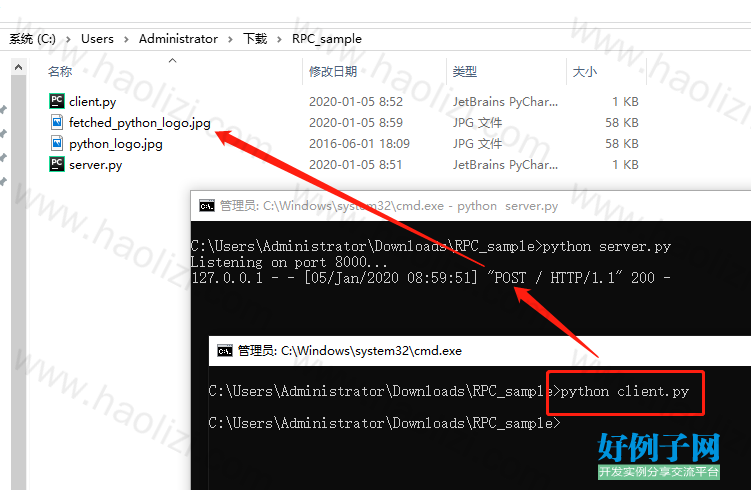Screen dimensions: 751x490
Task: Click the client cmd.exe window title bar
Action: 479,351
